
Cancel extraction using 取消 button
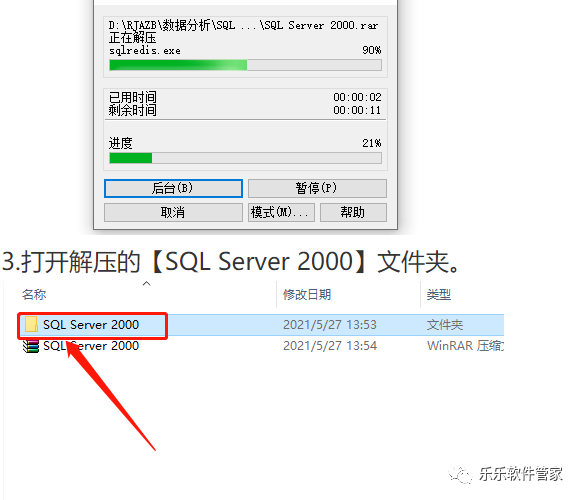[173, 212]
